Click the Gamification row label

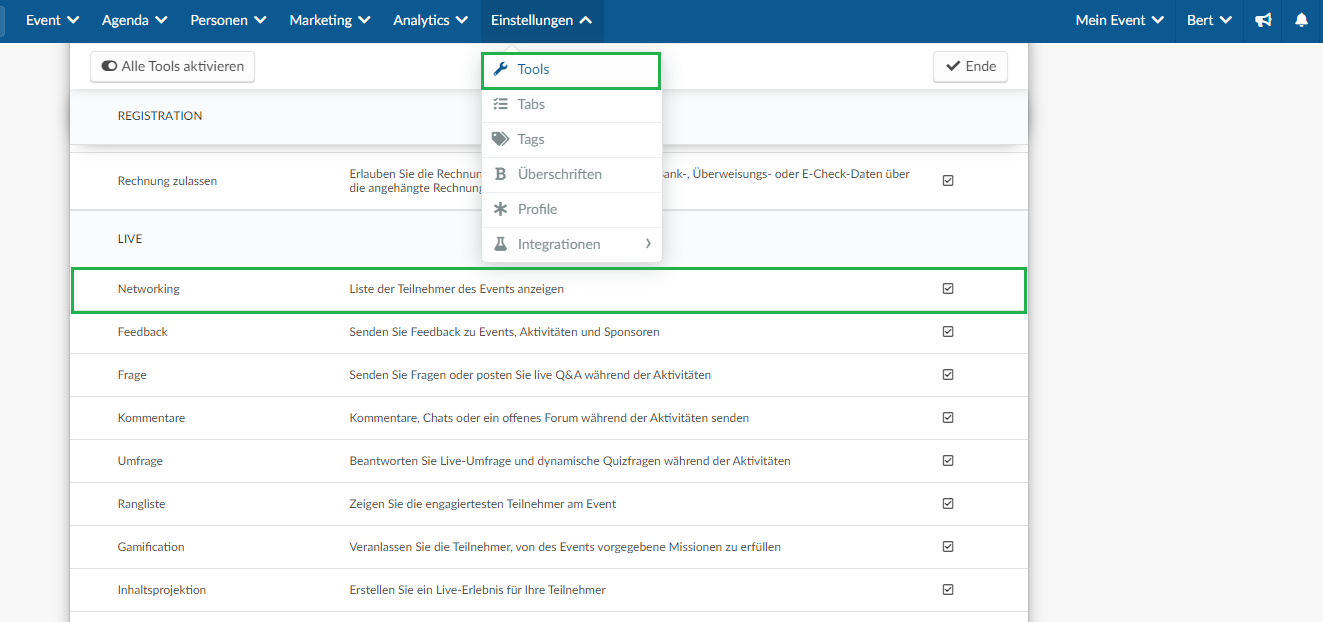click(151, 547)
